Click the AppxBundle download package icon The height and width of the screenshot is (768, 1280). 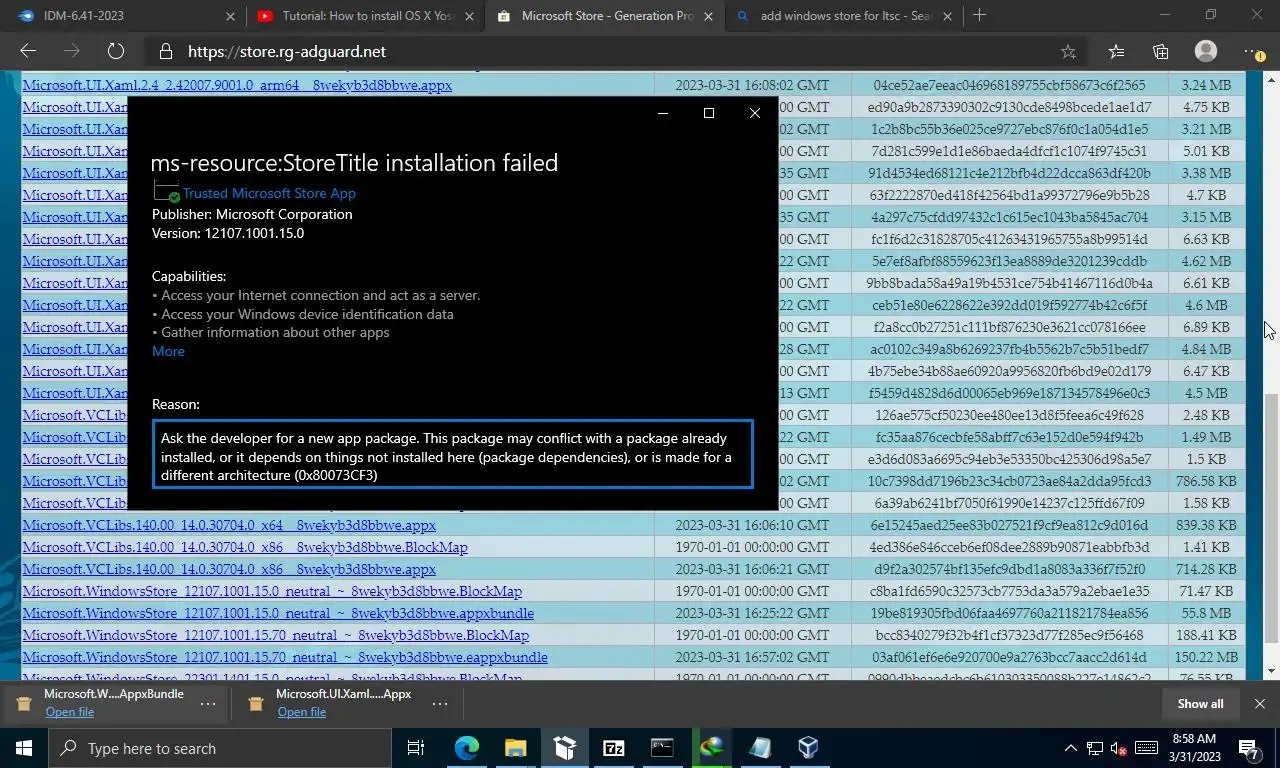click(24, 704)
